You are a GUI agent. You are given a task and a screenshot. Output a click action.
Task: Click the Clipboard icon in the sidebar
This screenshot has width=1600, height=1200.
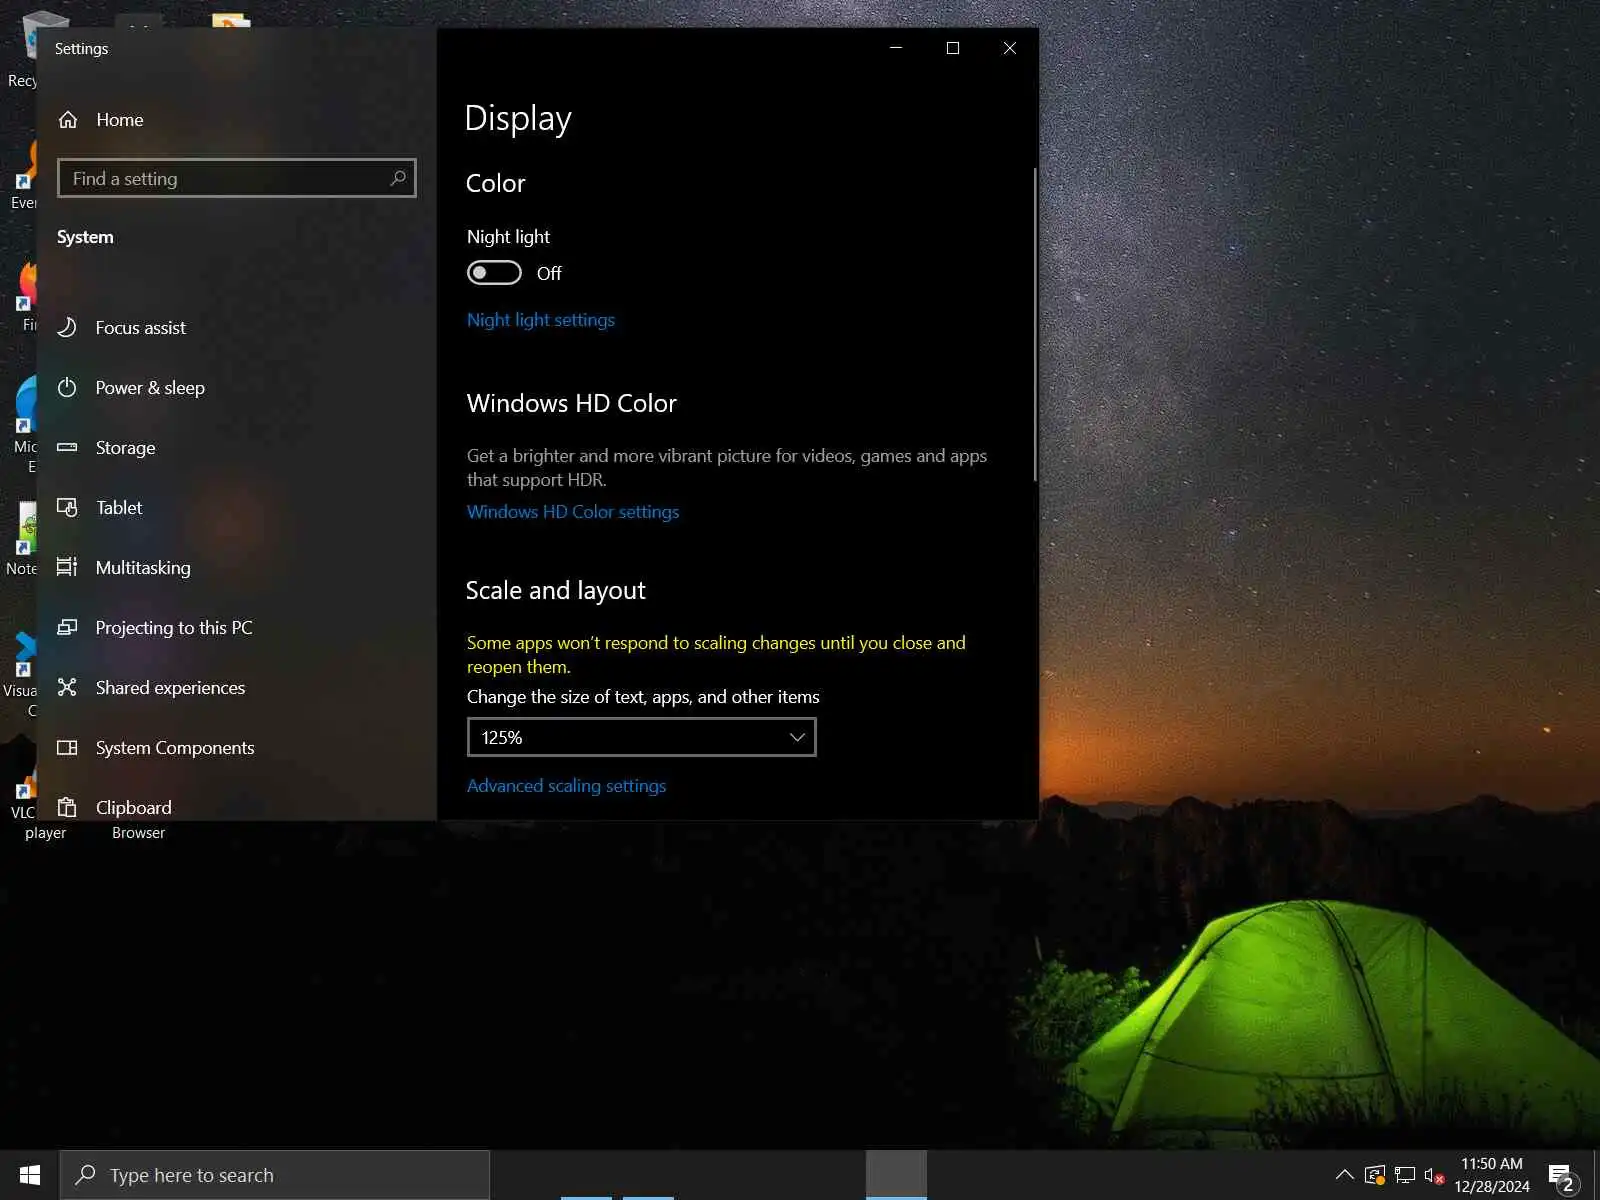67,807
